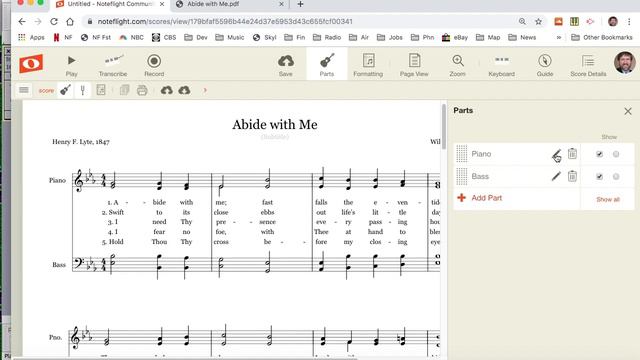Open a new browser tab

300,4
